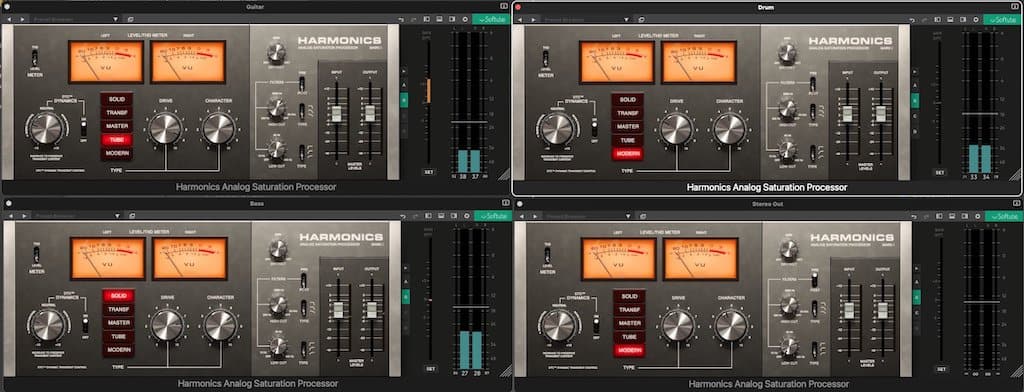This screenshot has height=392, width=1024.
Task: Flip the filters PRE/POST switch on the Drum plugin
Action: coord(813,84)
